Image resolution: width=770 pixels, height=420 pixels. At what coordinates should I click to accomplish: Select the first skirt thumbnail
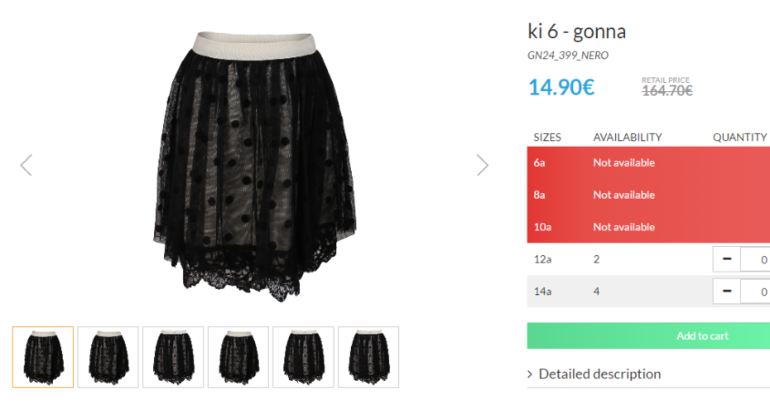[43, 357]
